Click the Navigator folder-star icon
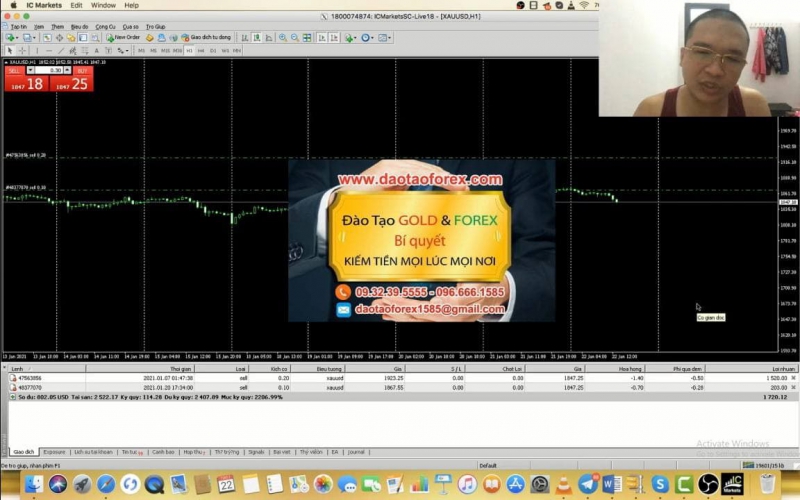 pyautogui.click(x=71, y=38)
